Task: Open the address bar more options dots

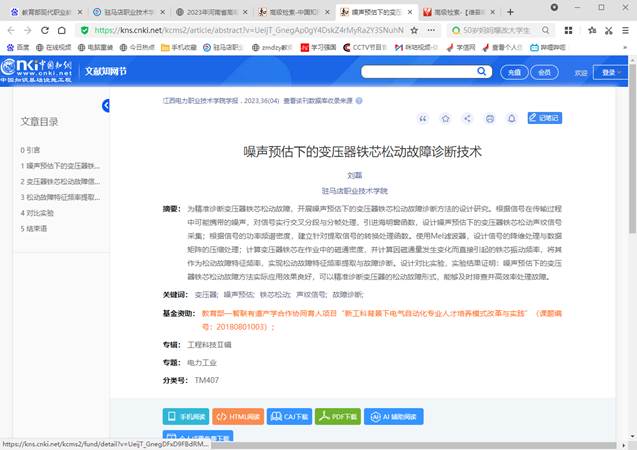Action: click(431, 30)
